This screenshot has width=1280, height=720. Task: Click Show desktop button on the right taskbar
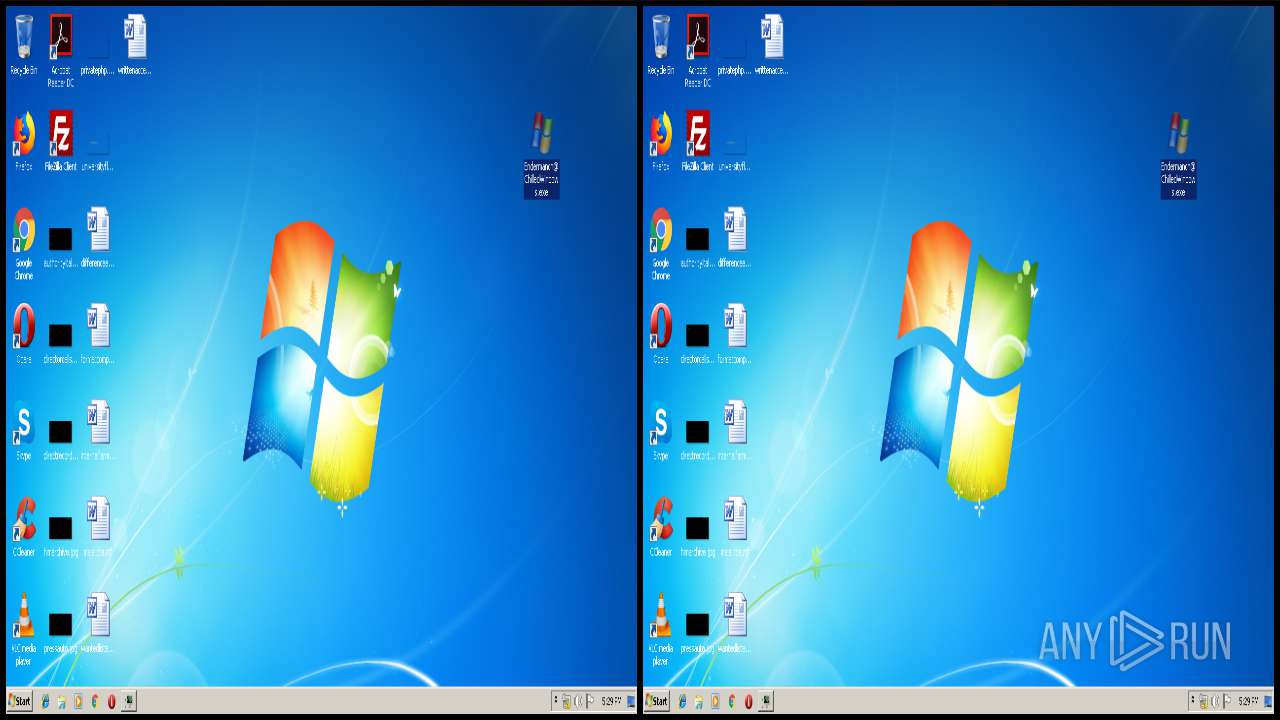point(1268,701)
